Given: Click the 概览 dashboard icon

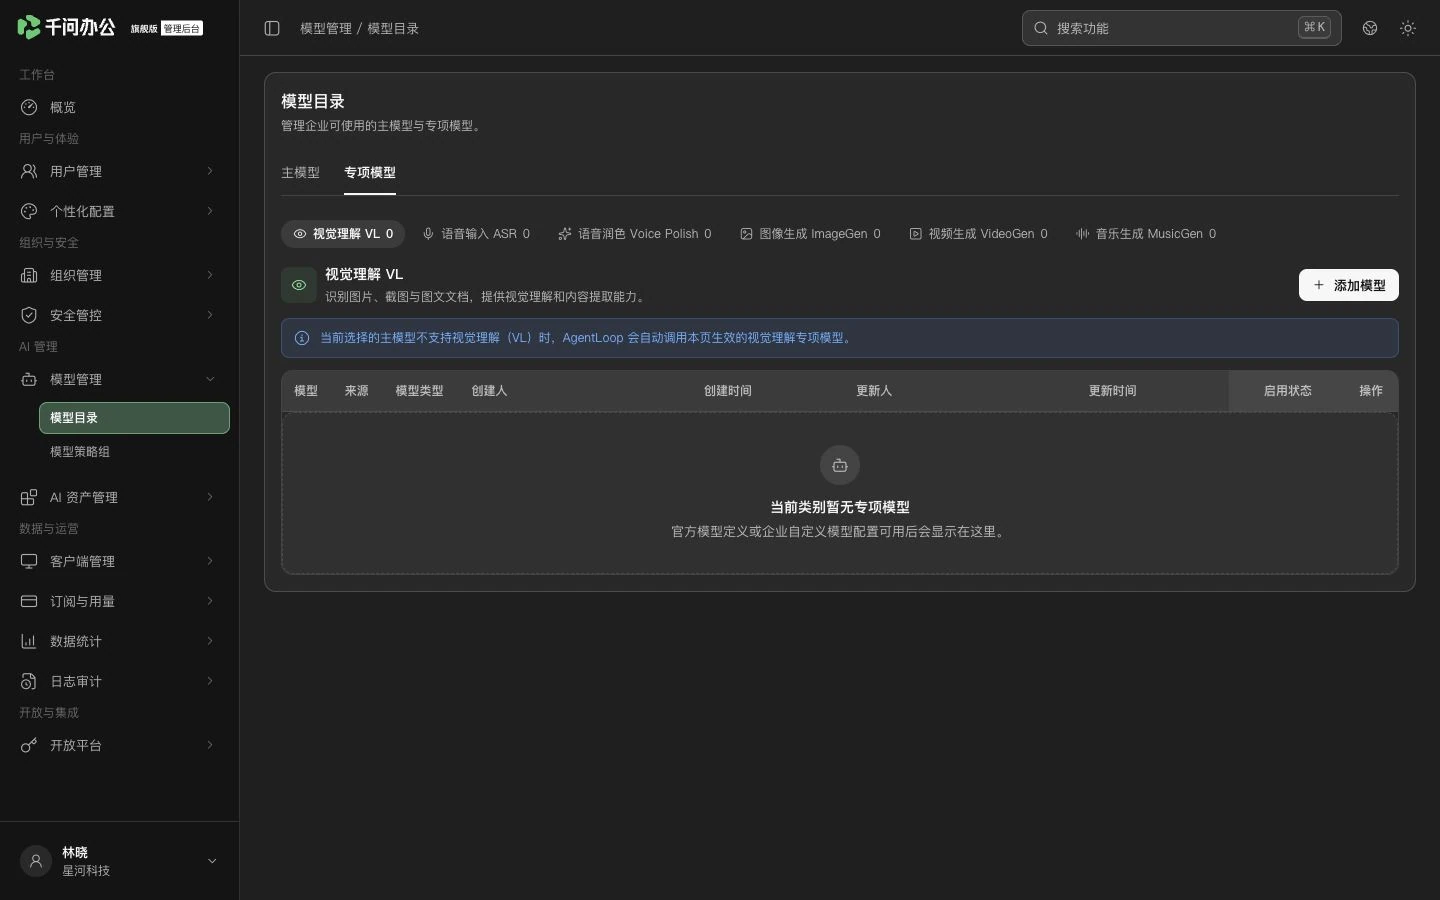Looking at the screenshot, I should (29, 107).
